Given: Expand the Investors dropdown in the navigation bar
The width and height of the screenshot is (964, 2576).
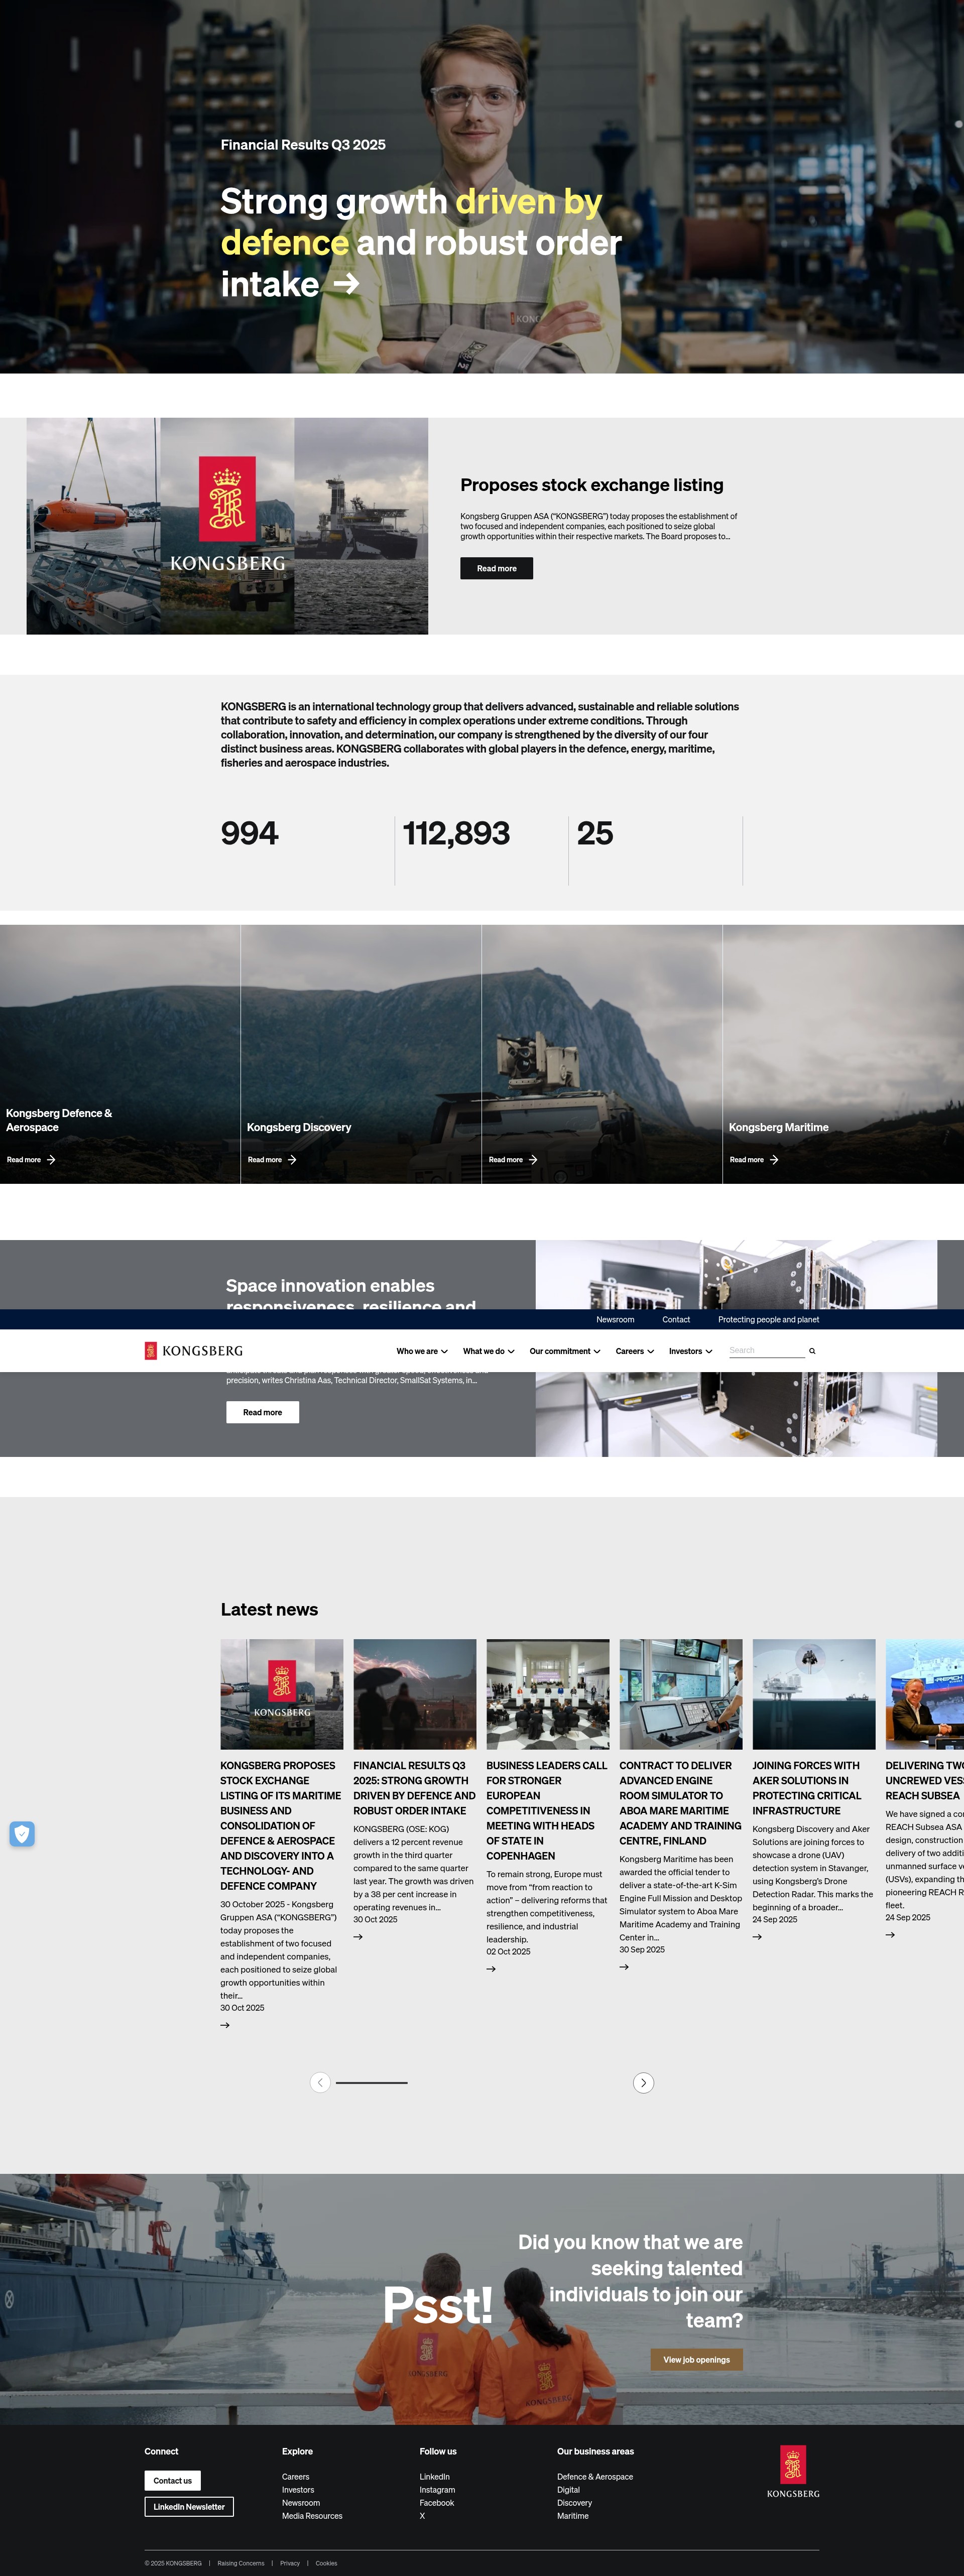Looking at the screenshot, I should coord(691,1351).
